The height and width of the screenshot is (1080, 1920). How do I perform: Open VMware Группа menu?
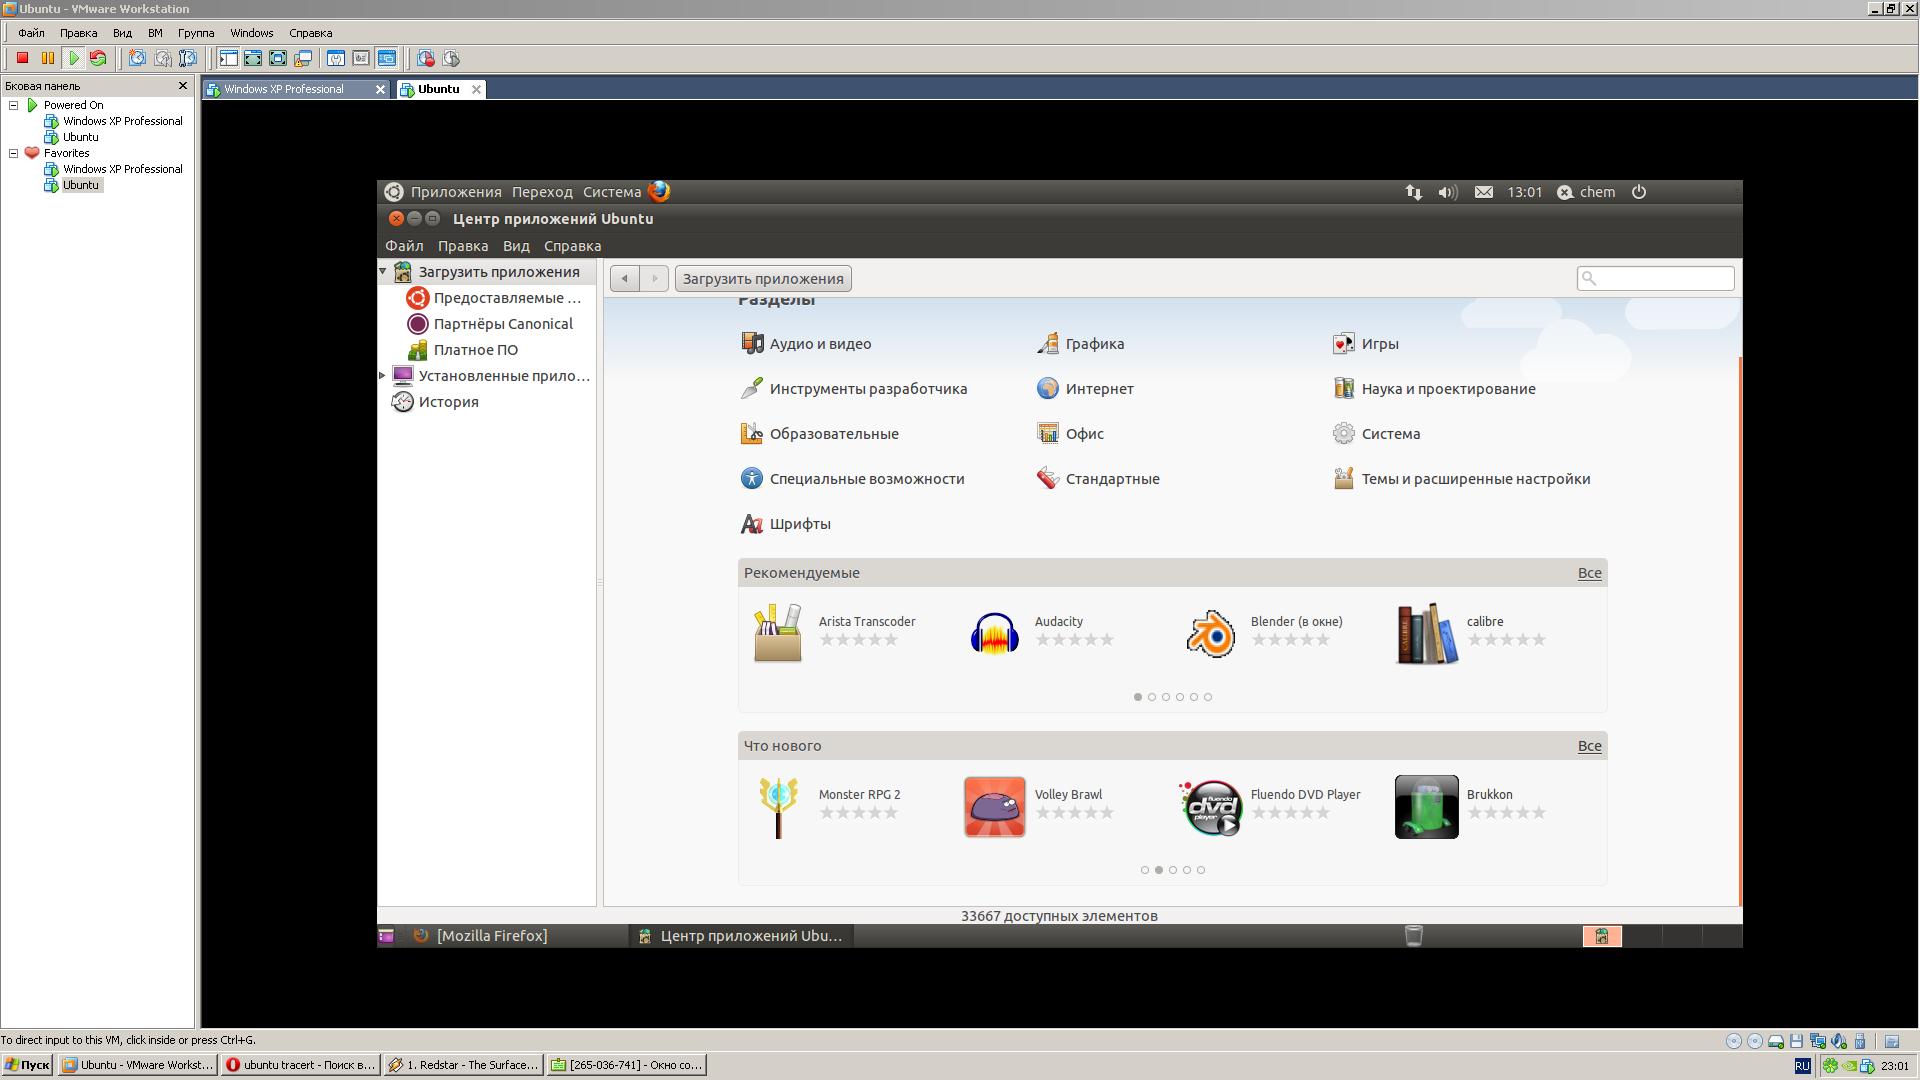(x=196, y=33)
